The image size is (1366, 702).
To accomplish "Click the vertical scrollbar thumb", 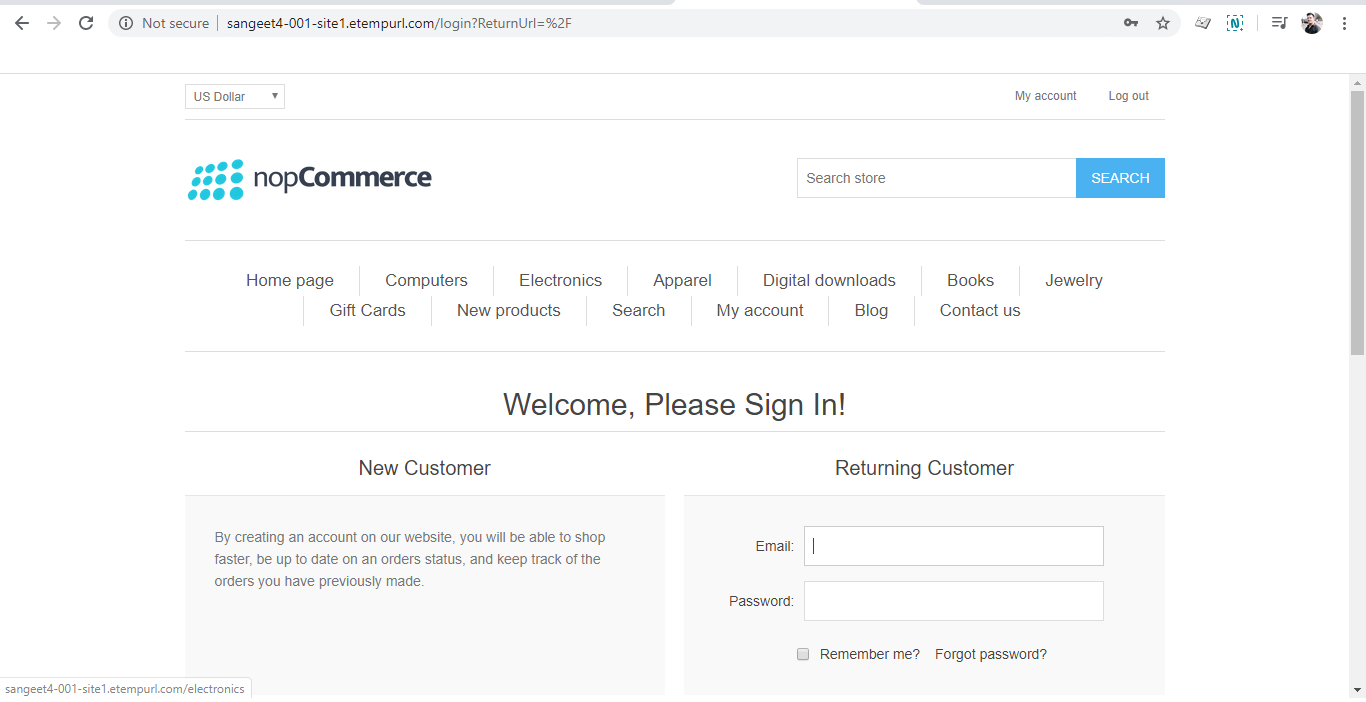I will [1357, 222].
